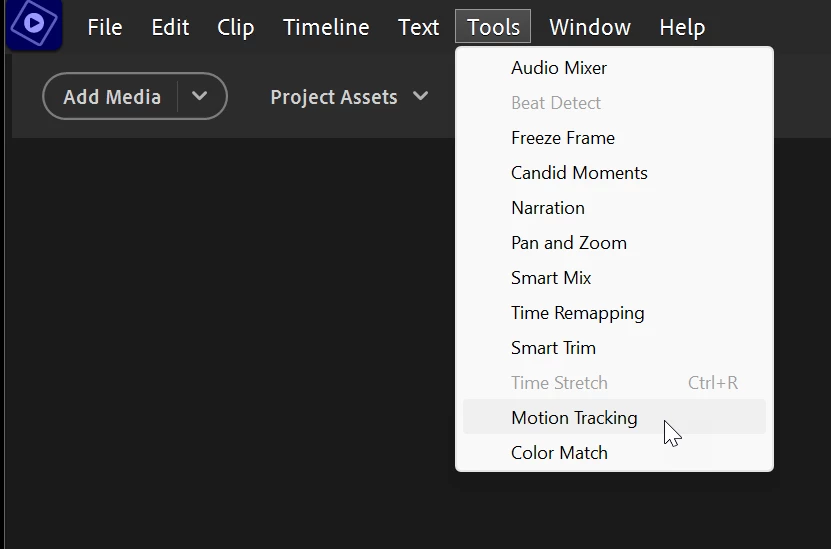Launch Motion Tracking from the menu

click(574, 418)
